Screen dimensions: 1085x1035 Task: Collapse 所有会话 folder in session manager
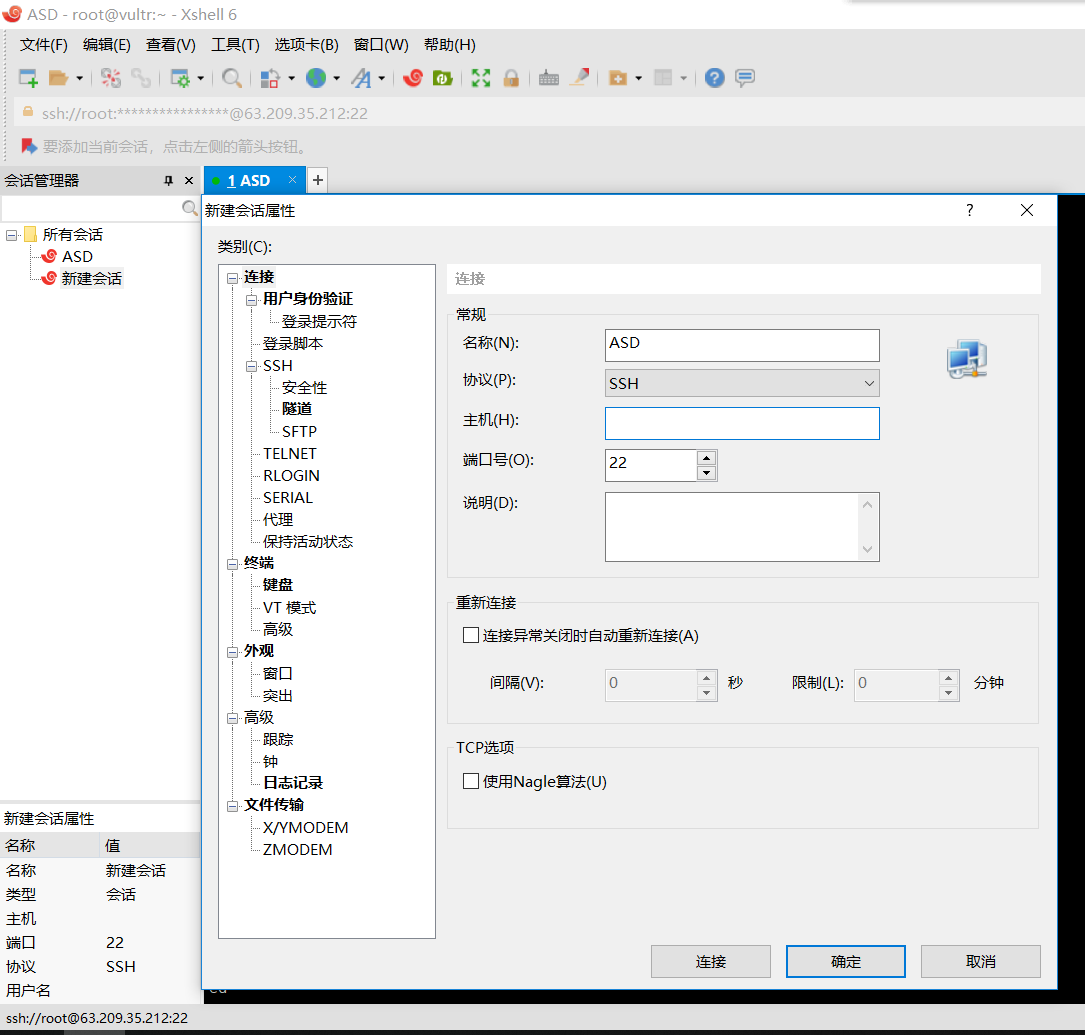point(11,235)
